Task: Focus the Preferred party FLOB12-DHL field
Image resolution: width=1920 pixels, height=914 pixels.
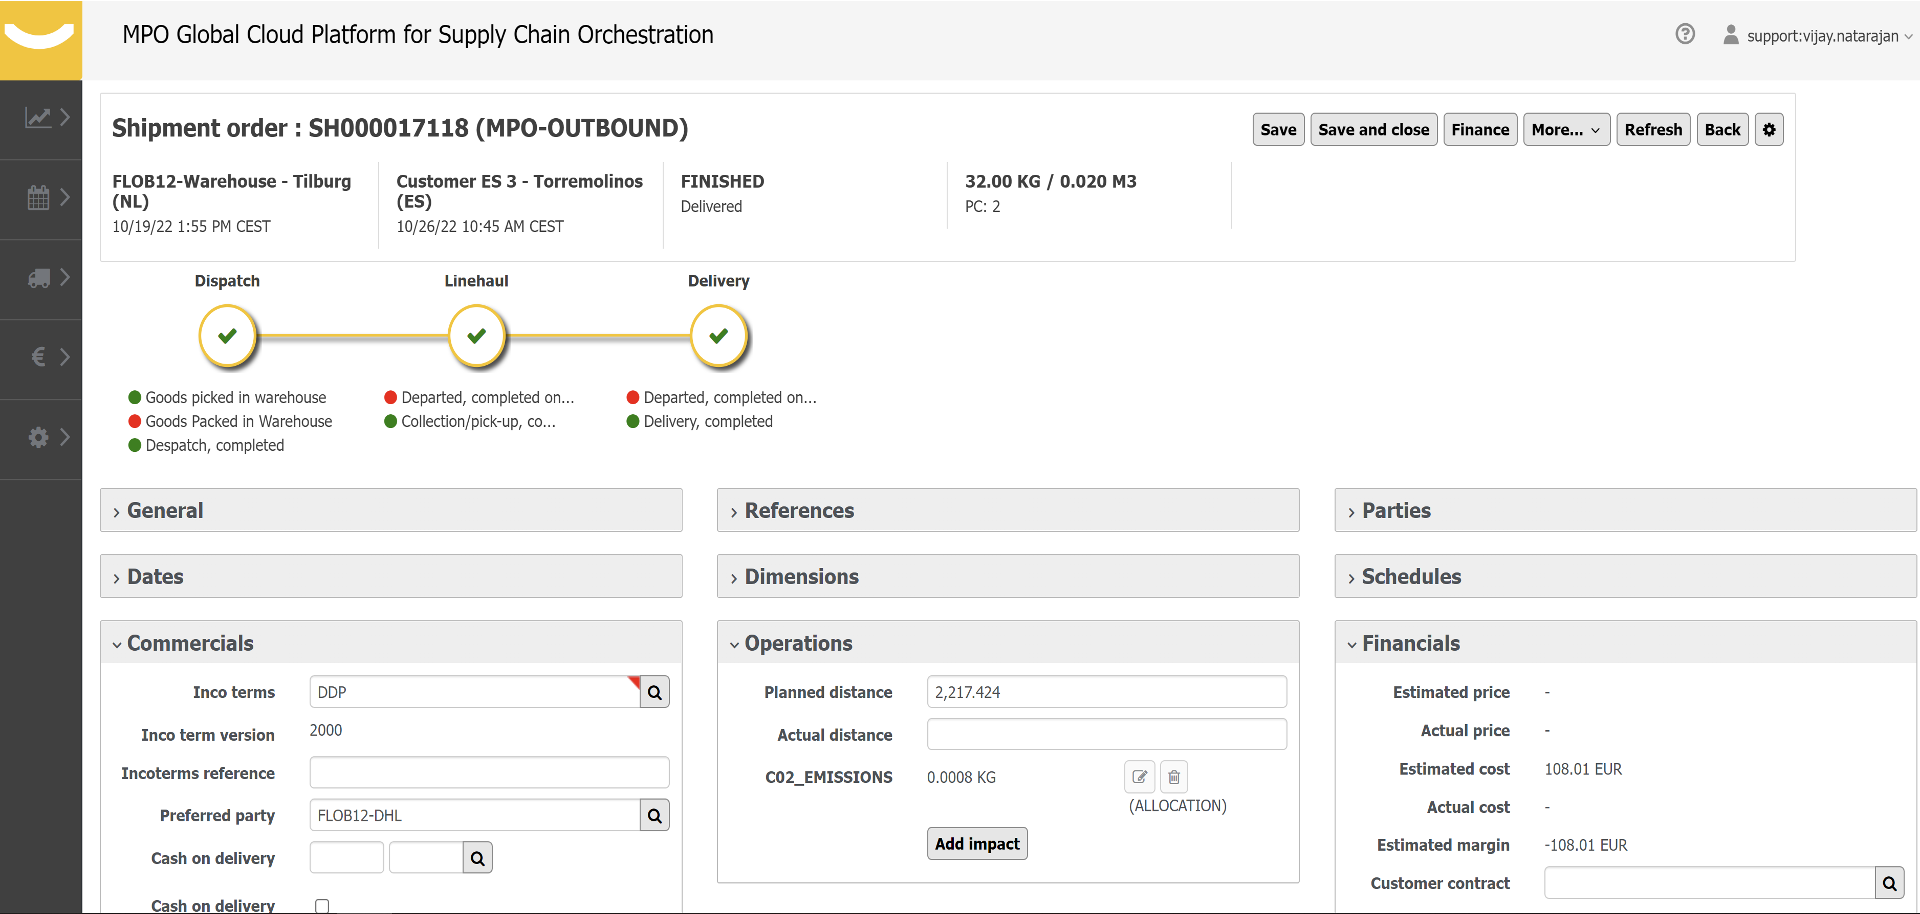Action: click(x=475, y=816)
